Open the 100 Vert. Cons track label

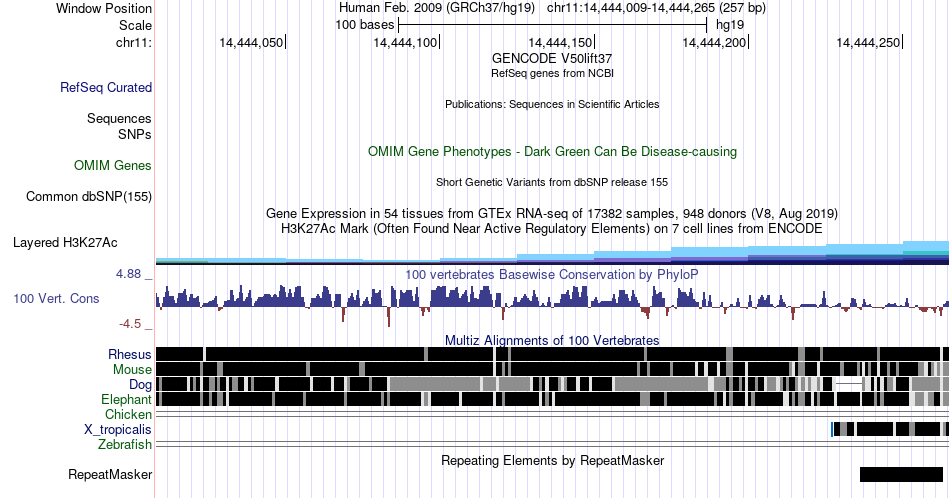click(x=56, y=298)
